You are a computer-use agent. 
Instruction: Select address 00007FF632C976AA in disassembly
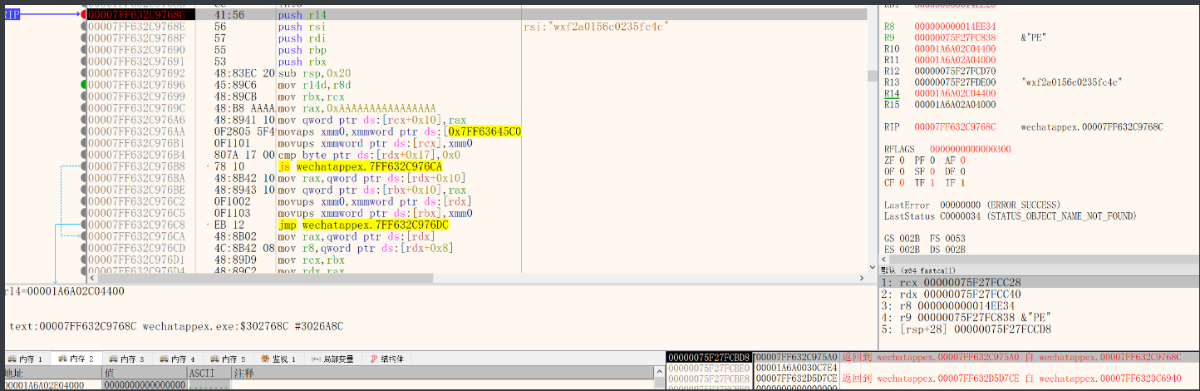(136, 132)
